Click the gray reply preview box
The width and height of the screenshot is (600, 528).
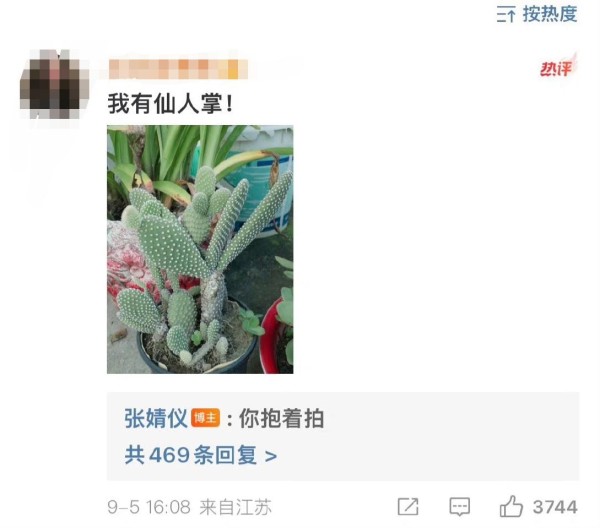point(343,436)
